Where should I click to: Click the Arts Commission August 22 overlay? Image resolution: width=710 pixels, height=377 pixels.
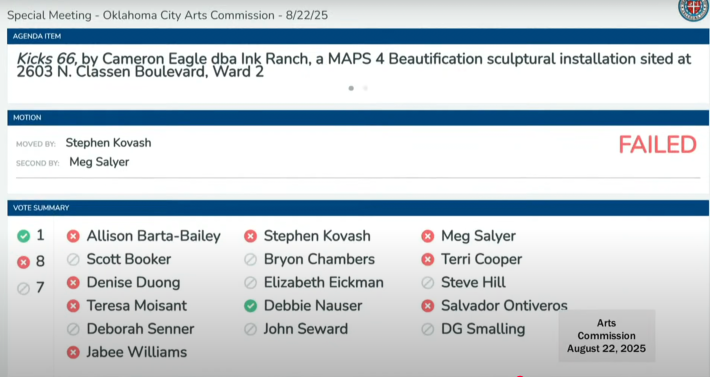click(606, 335)
